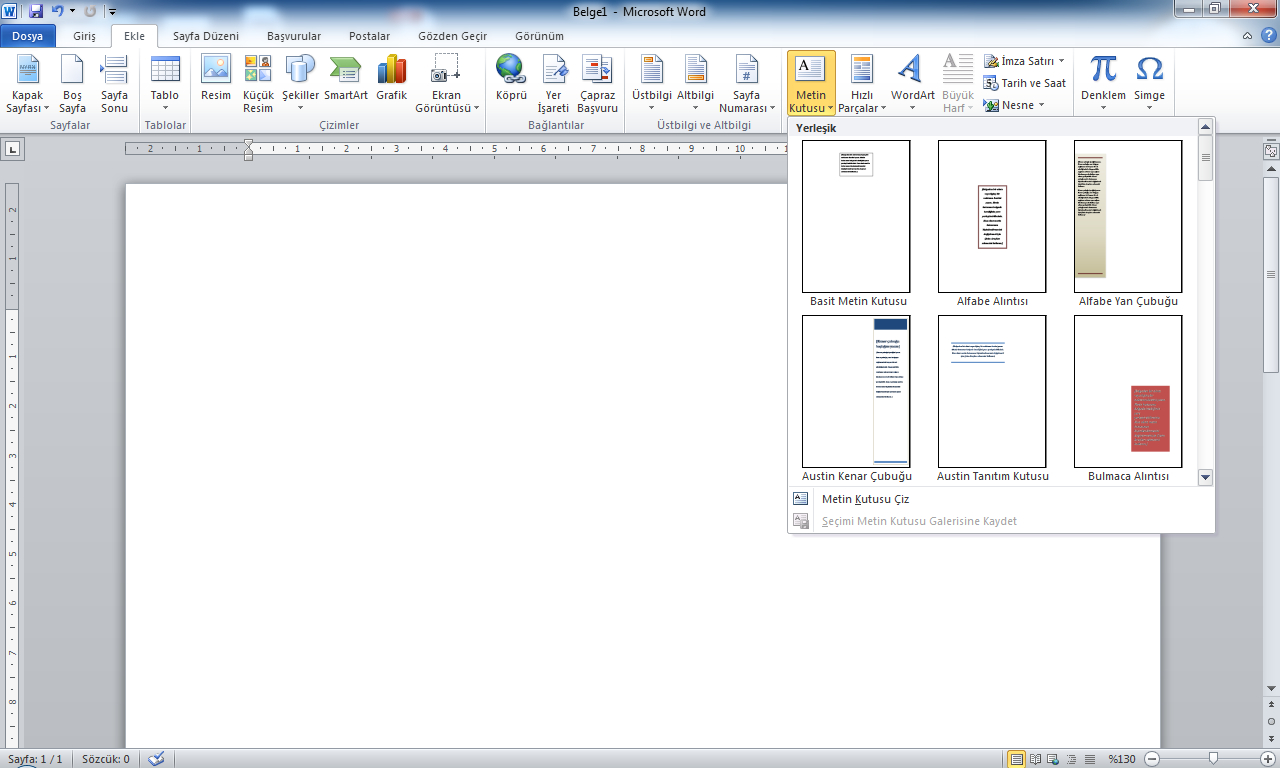Insert an İmza Satırı signature line
Viewport: 1280px width, 768px height.
(x=1024, y=61)
